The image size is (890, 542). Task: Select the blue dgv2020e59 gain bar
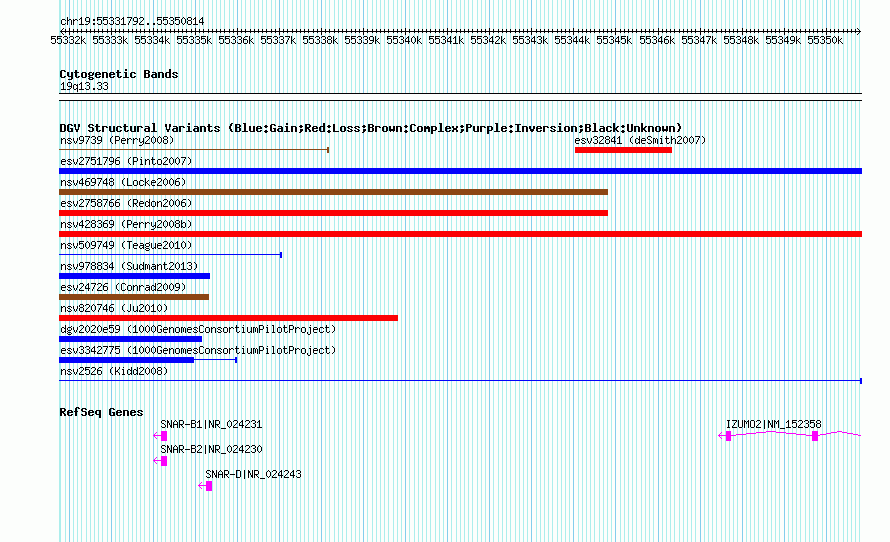point(131,339)
